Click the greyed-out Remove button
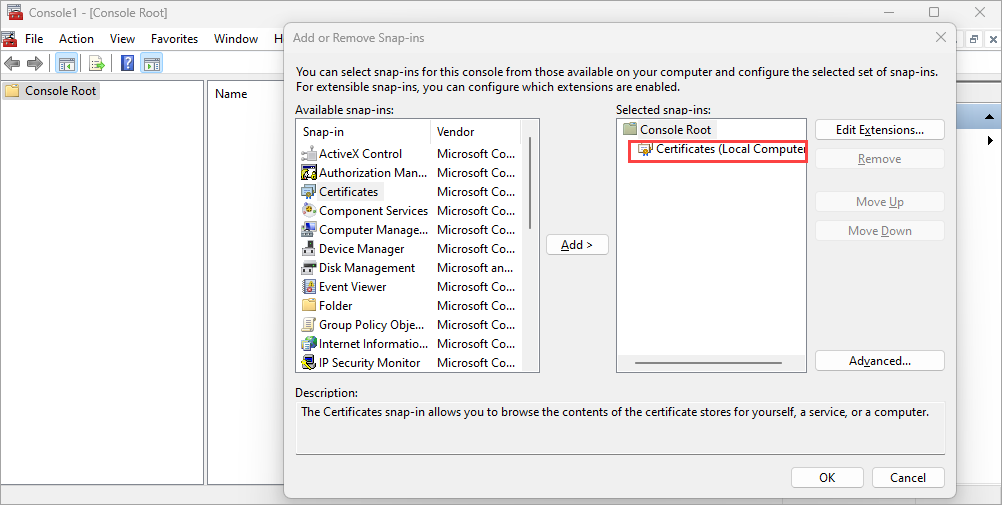The width and height of the screenshot is (1002, 505). (880, 159)
